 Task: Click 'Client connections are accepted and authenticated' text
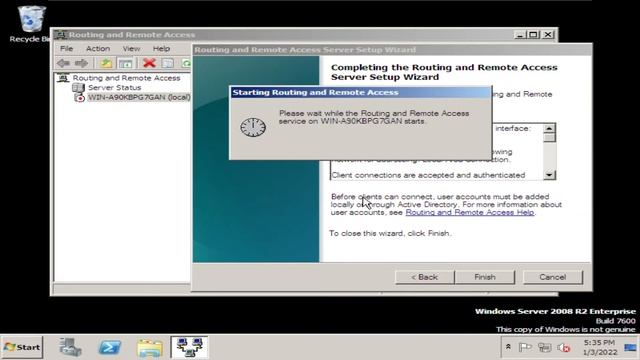(428, 175)
